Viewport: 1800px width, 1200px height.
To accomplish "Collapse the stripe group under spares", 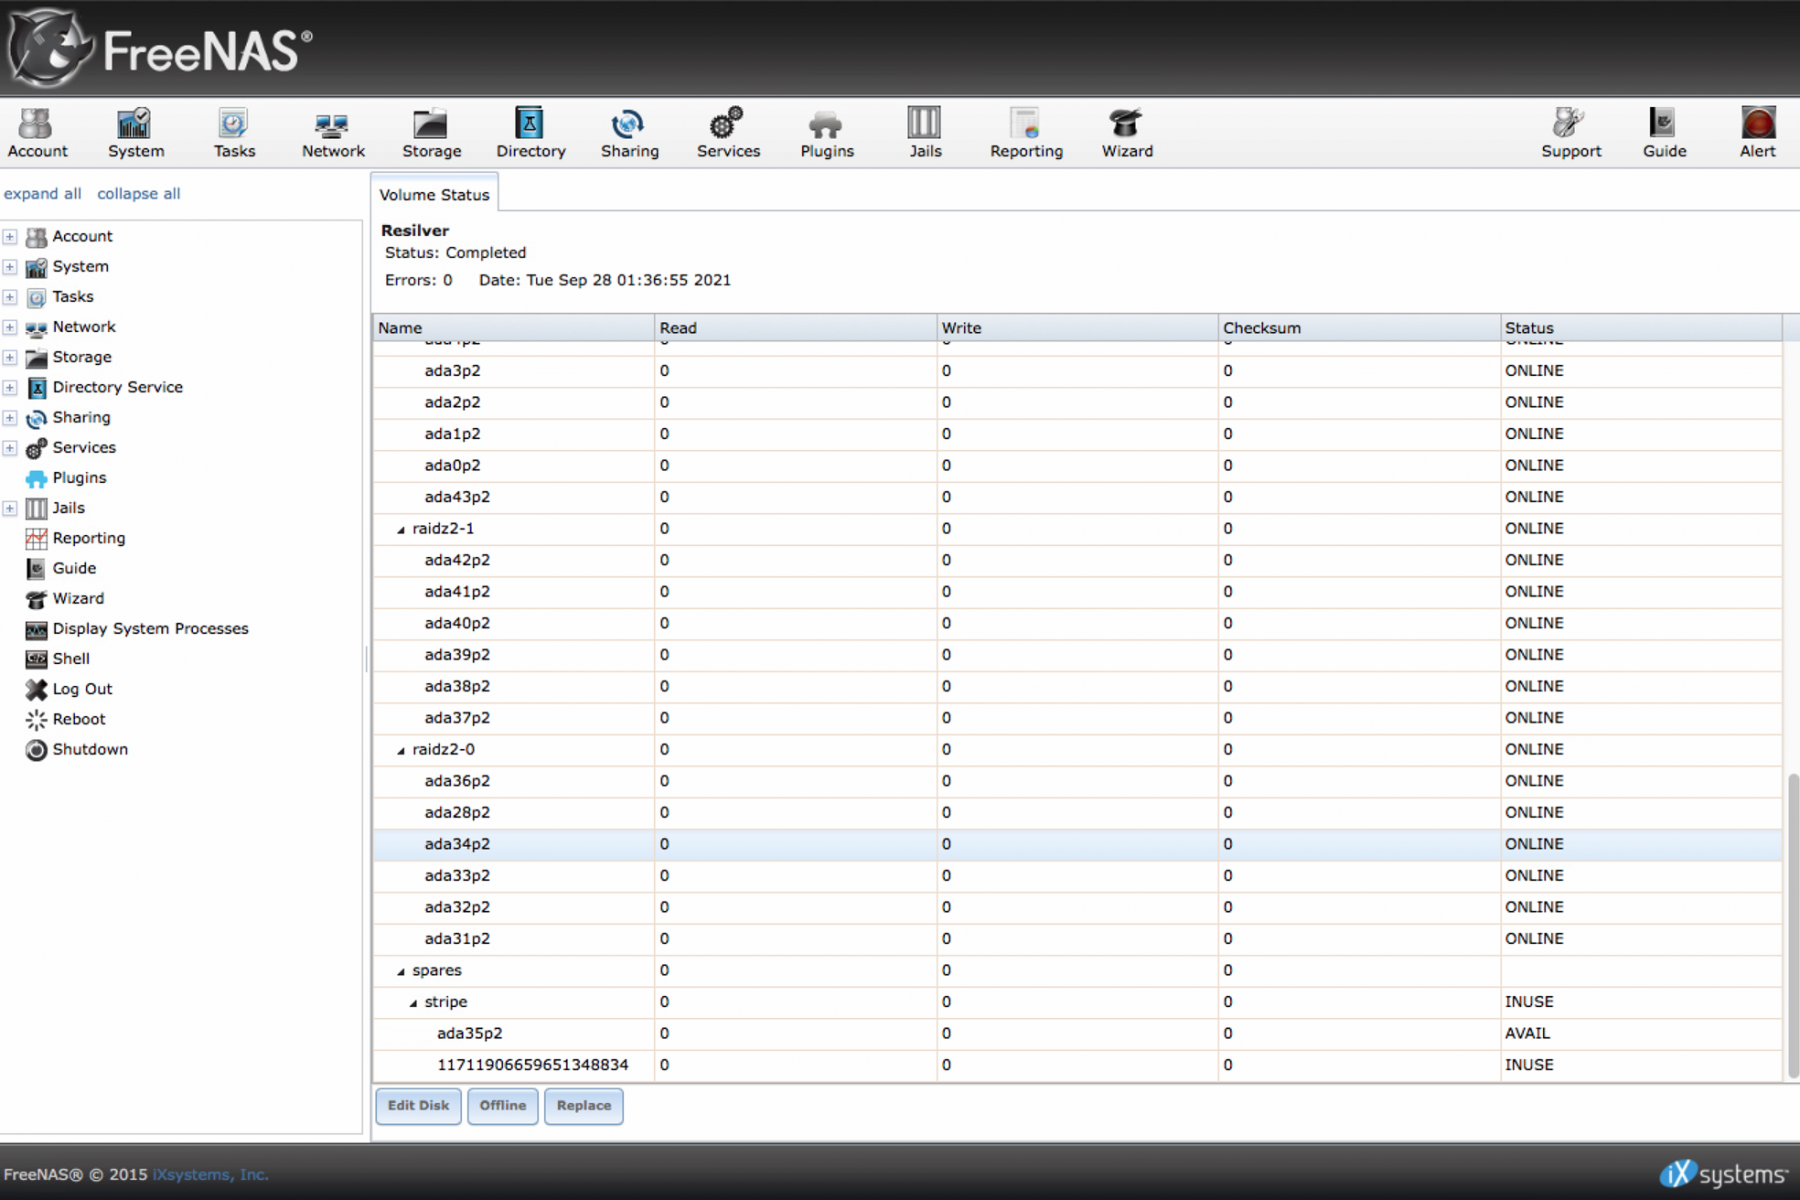I will pyautogui.click(x=413, y=1003).
